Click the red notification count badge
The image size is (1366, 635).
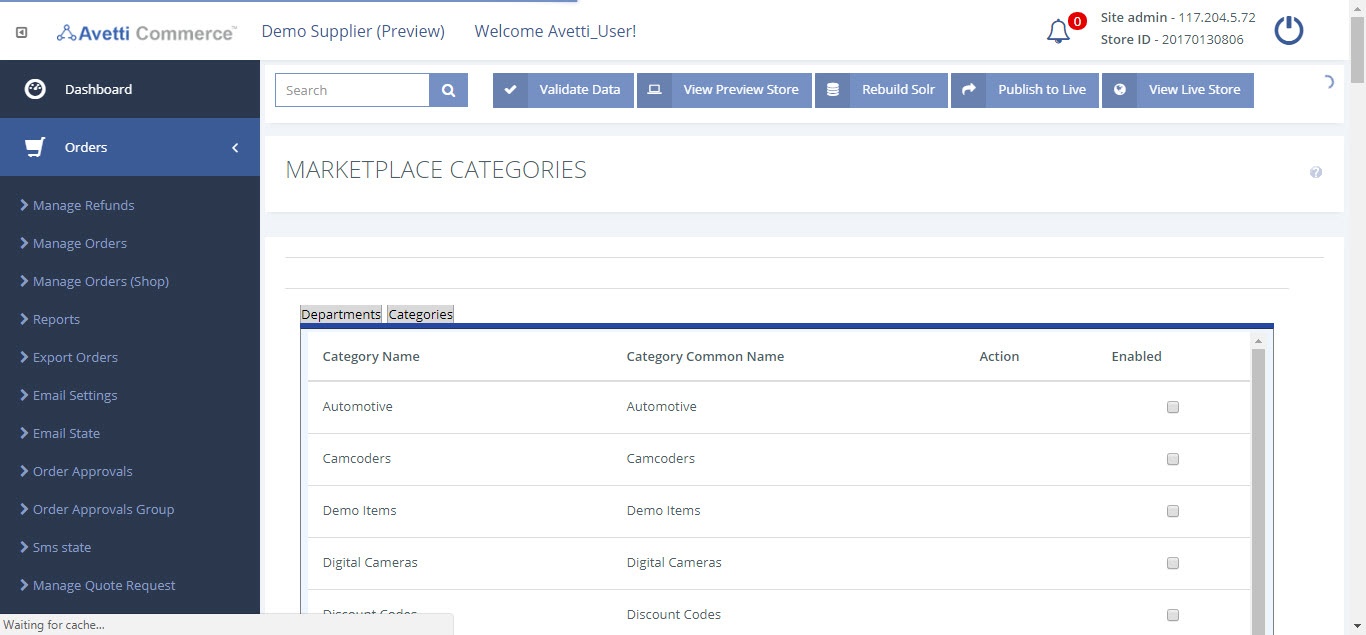pos(1077,21)
